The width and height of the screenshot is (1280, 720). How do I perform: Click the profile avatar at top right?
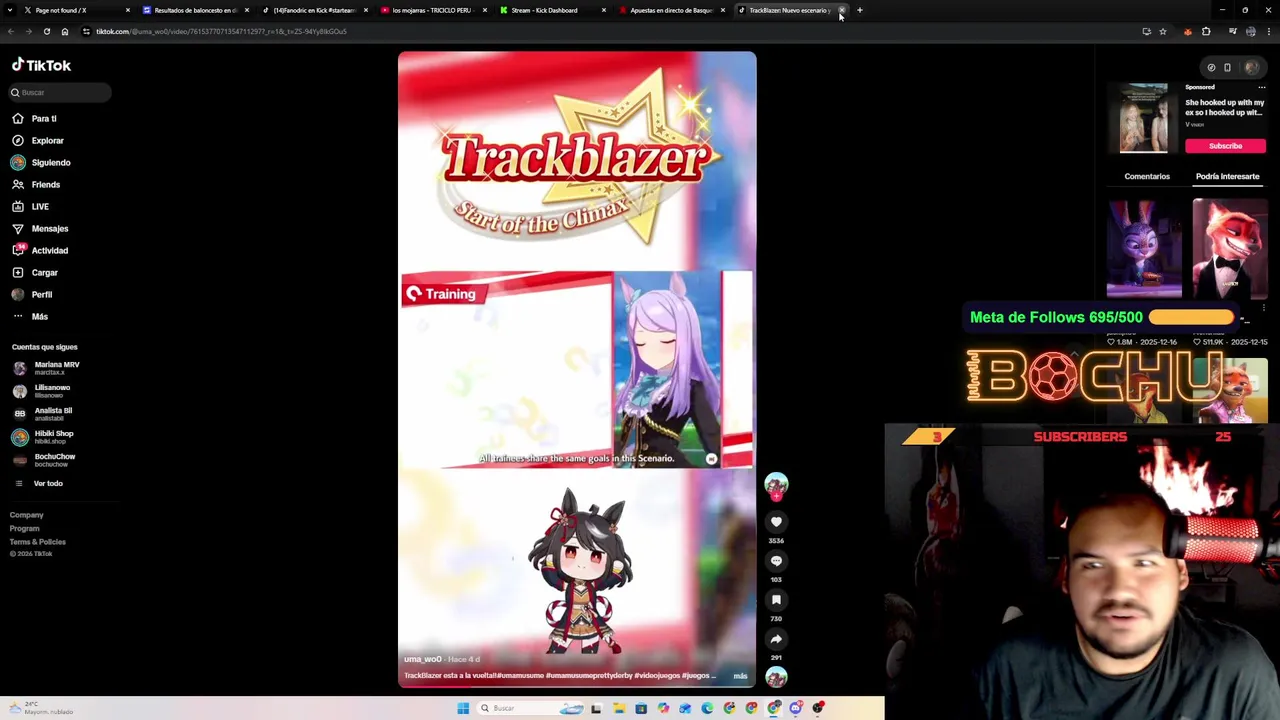tap(1251, 68)
